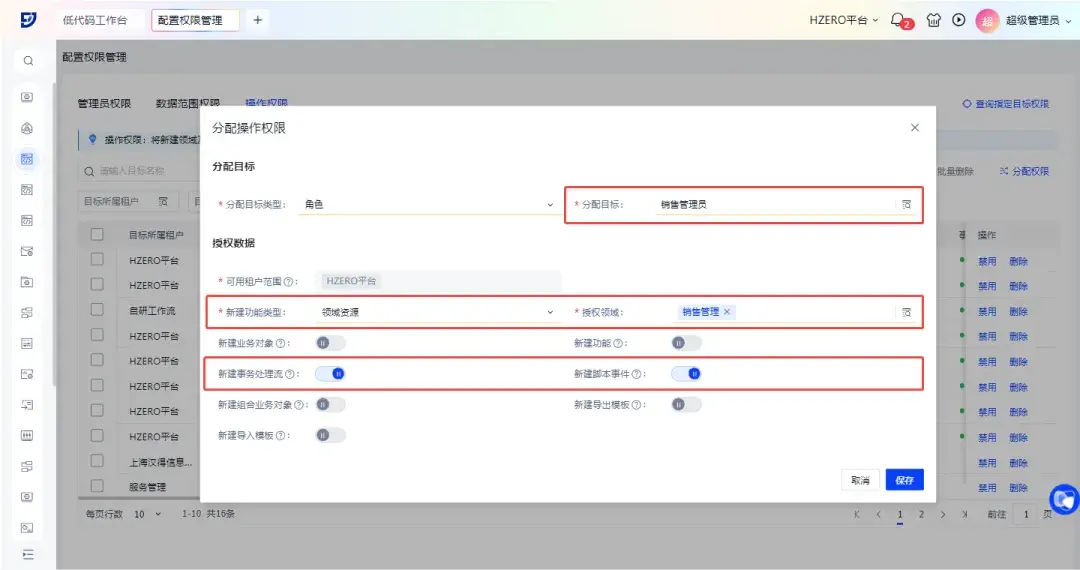
Task: Open the 管理员权限 tab
Action: [x=104, y=103]
